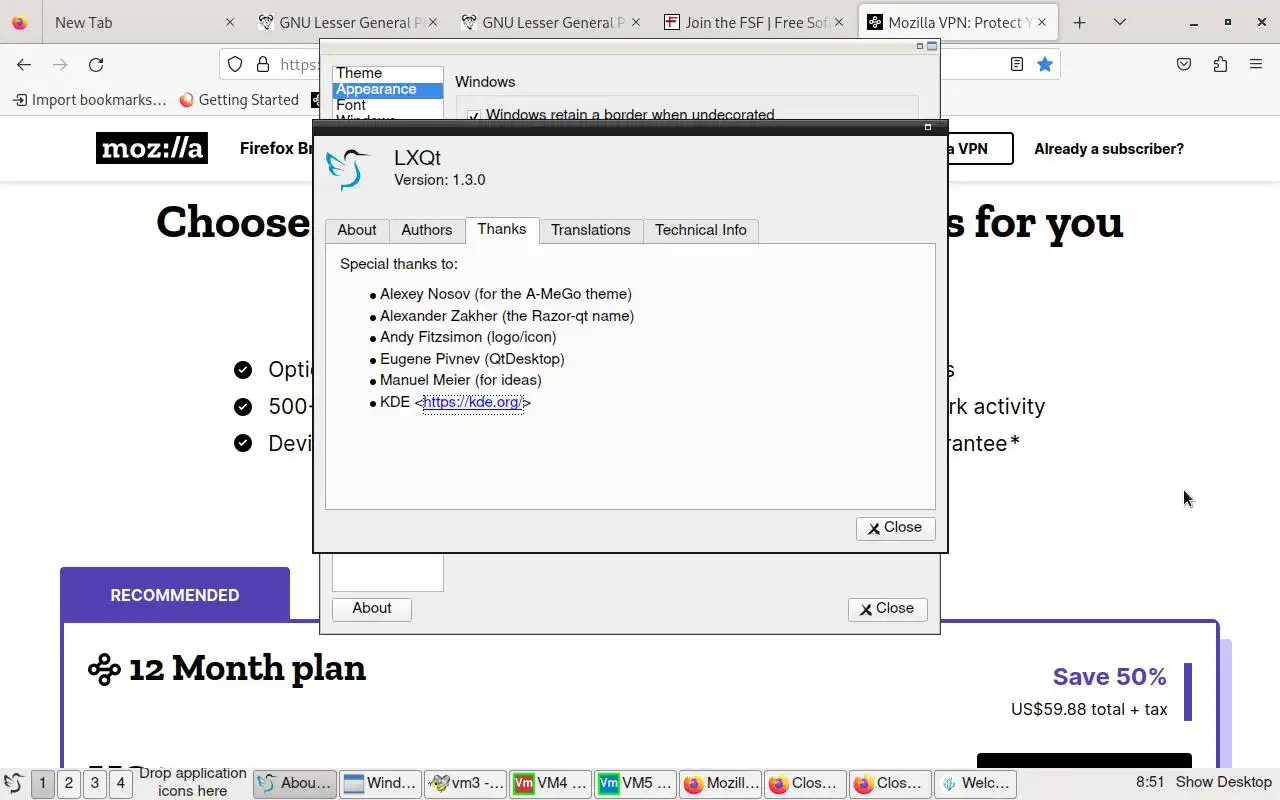Close the New Tab tab

tap(230, 22)
